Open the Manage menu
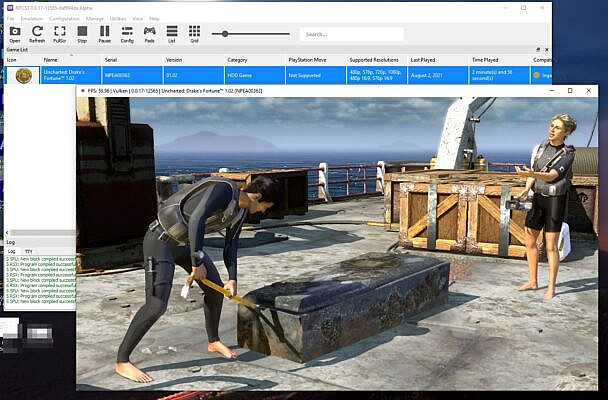This screenshot has width=608, height=400. (95, 19)
